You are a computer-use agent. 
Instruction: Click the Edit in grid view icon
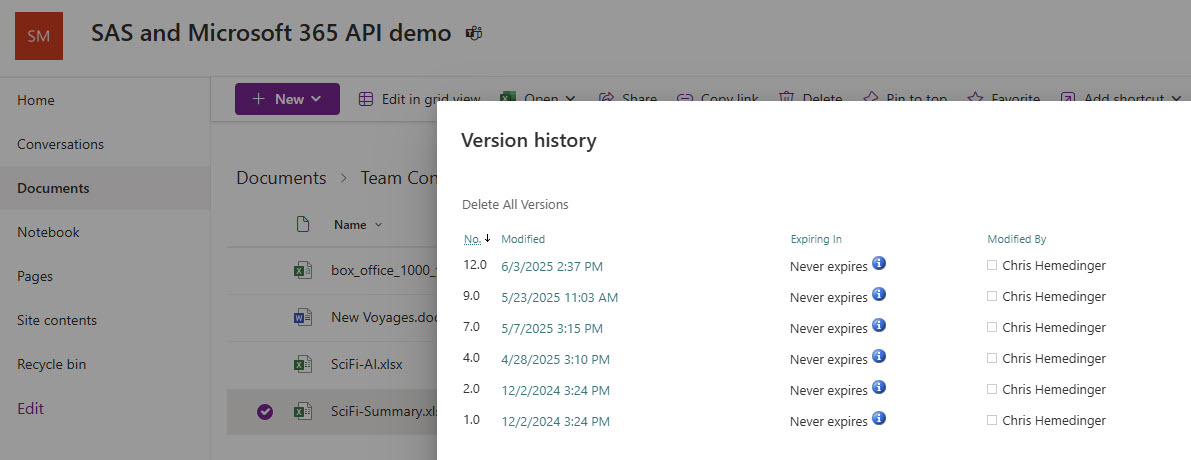point(366,99)
